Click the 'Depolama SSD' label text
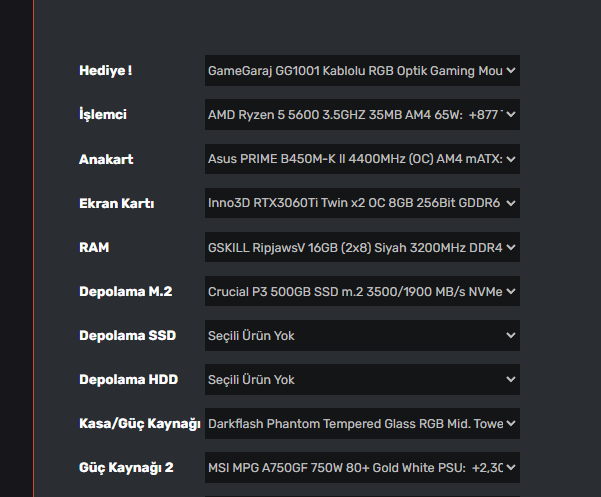Viewport: 601px width, 497px height. 127,335
